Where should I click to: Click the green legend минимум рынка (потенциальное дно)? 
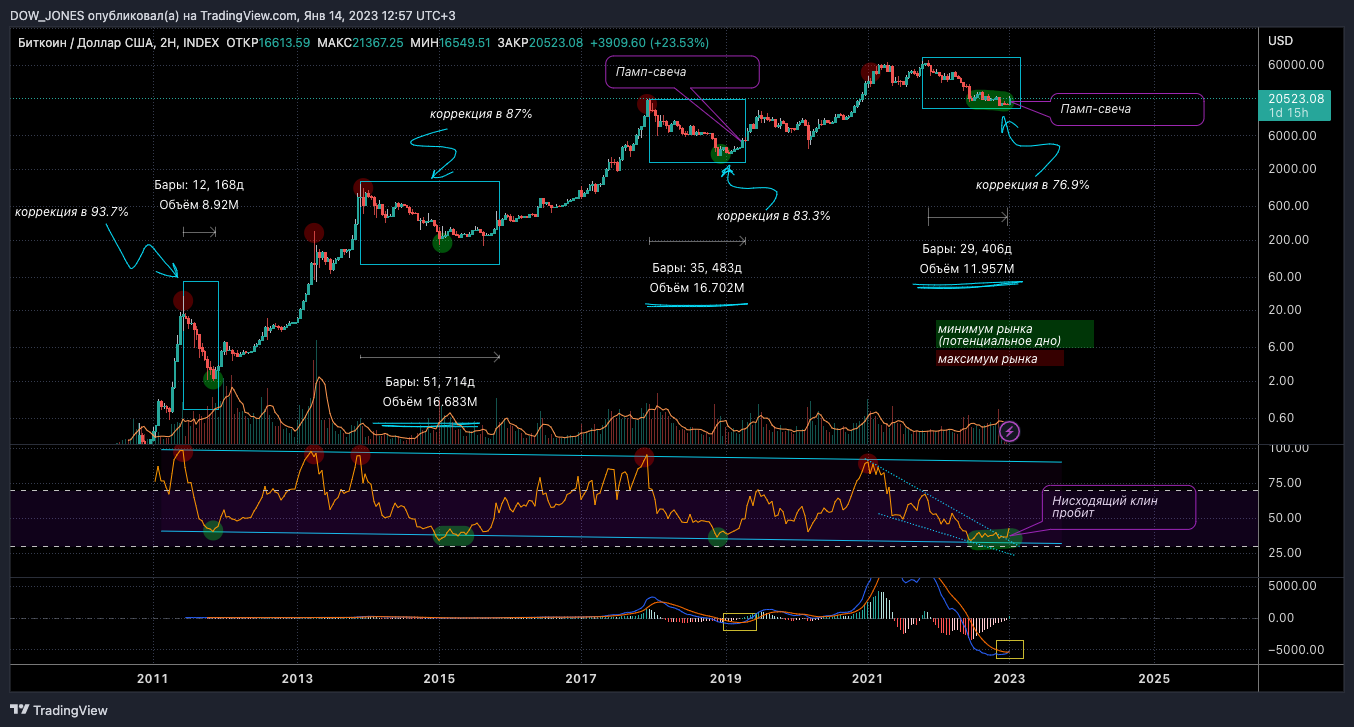[x=1014, y=334]
